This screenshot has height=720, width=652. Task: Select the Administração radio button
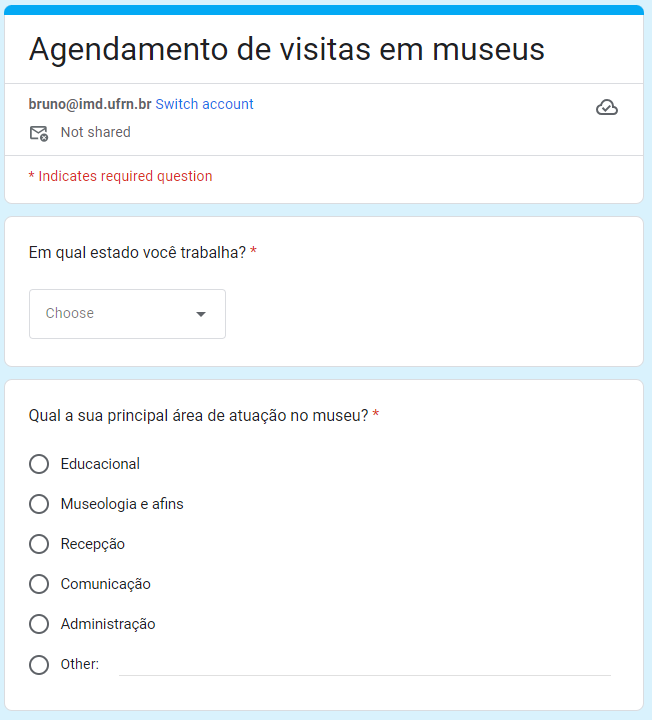(x=39, y=624)
